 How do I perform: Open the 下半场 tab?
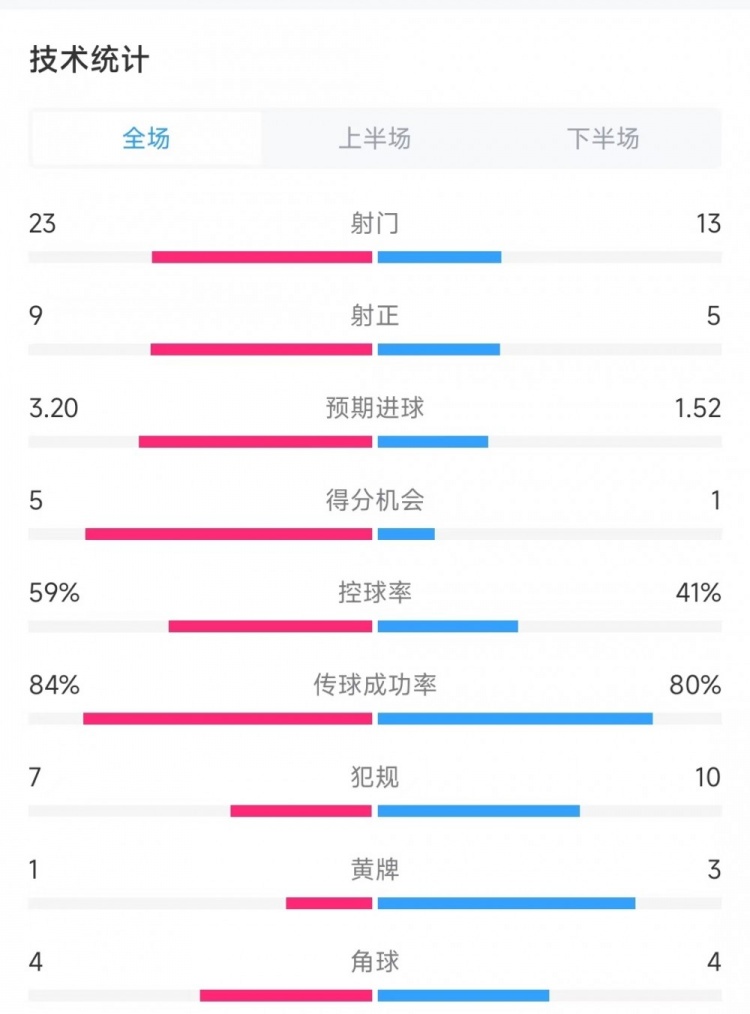603,138
